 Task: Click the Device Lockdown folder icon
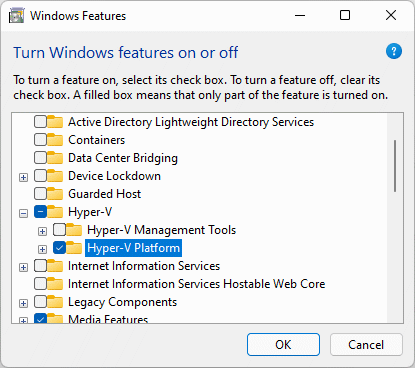pyautogui.click(x=55, y=176)
